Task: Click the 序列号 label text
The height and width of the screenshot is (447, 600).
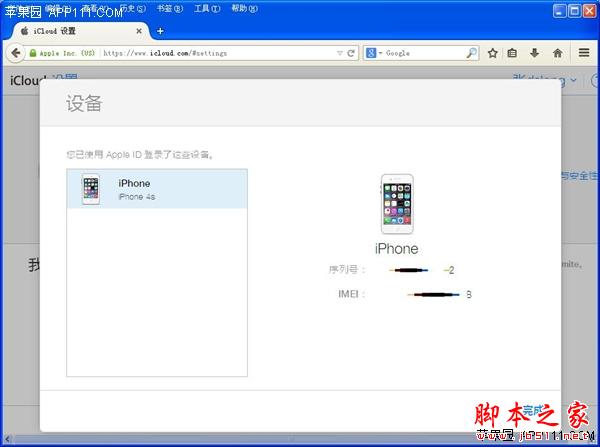Action: click(346, 270)
